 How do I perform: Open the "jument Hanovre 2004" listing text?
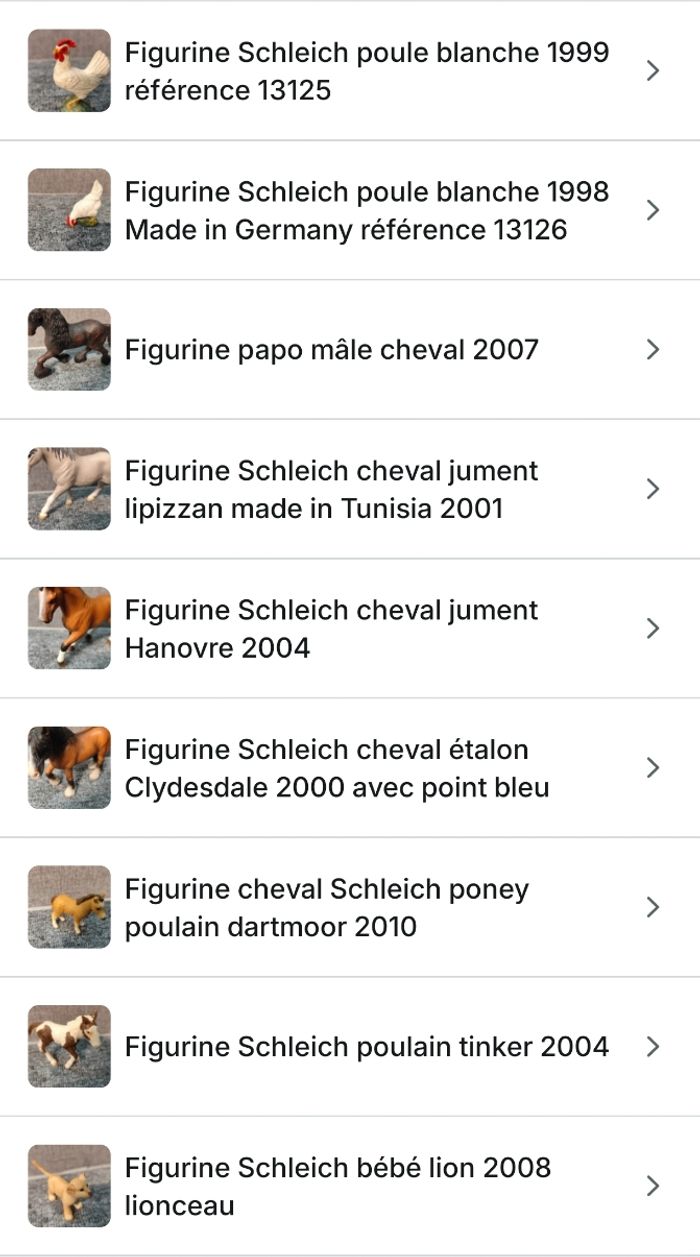click(331, 628)
